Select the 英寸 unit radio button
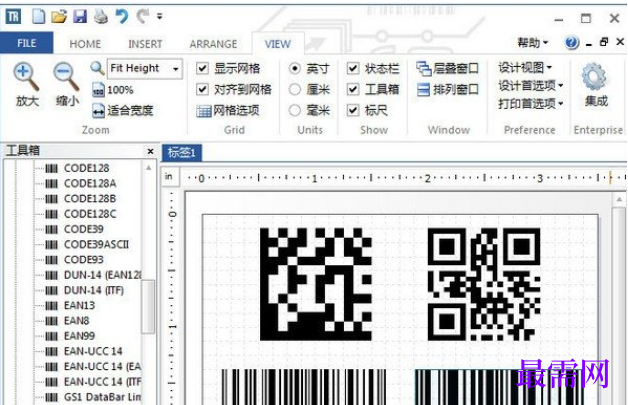This screenshot has width=628, height=405. [295, 69]
